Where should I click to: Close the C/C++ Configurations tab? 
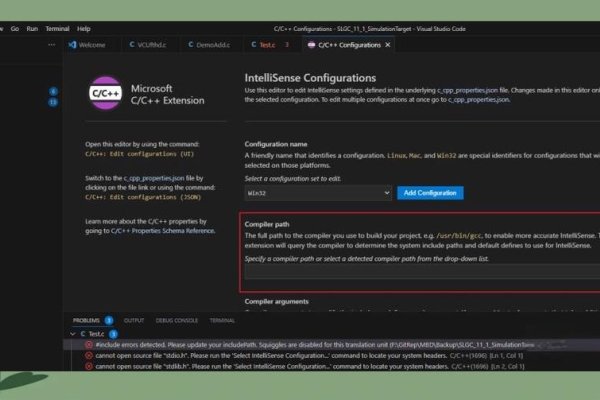[388, 45]
